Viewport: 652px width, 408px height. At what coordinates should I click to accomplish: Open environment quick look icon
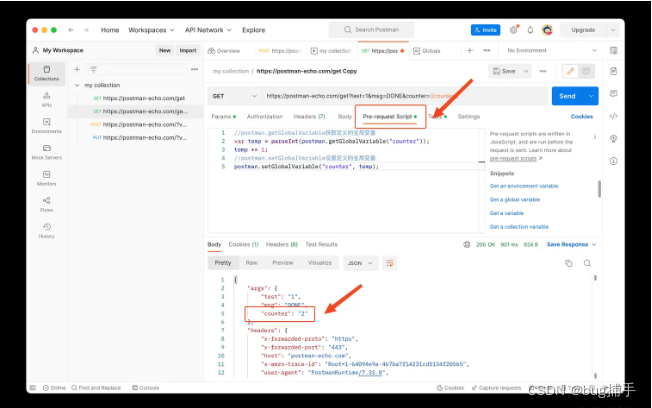[x=613, y=50]
